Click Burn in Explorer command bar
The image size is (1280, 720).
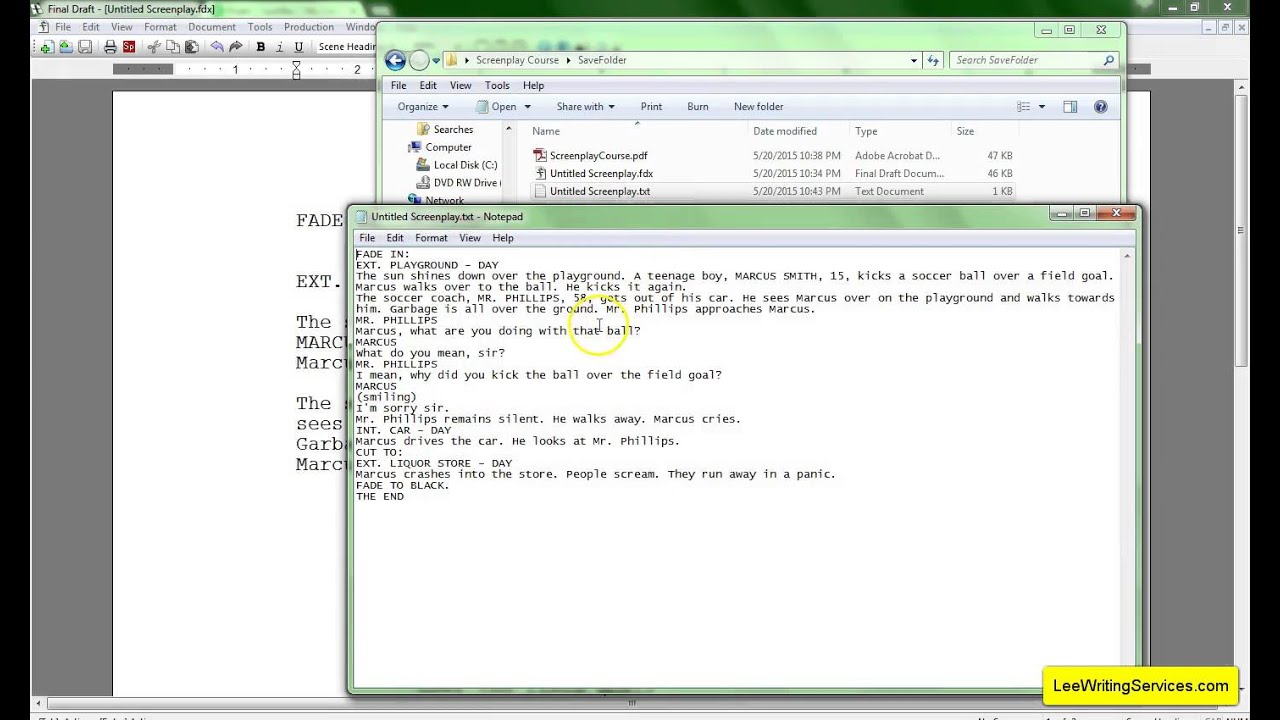click(698, 107)
